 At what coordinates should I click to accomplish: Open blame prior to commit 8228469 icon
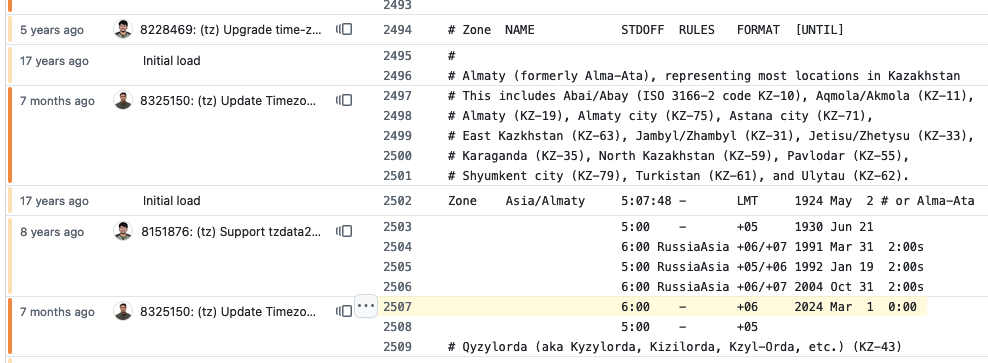[x=343, y=29]
